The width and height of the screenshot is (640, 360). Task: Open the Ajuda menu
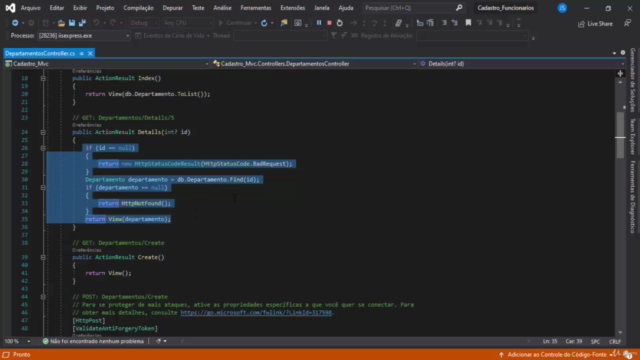[346, 8]
